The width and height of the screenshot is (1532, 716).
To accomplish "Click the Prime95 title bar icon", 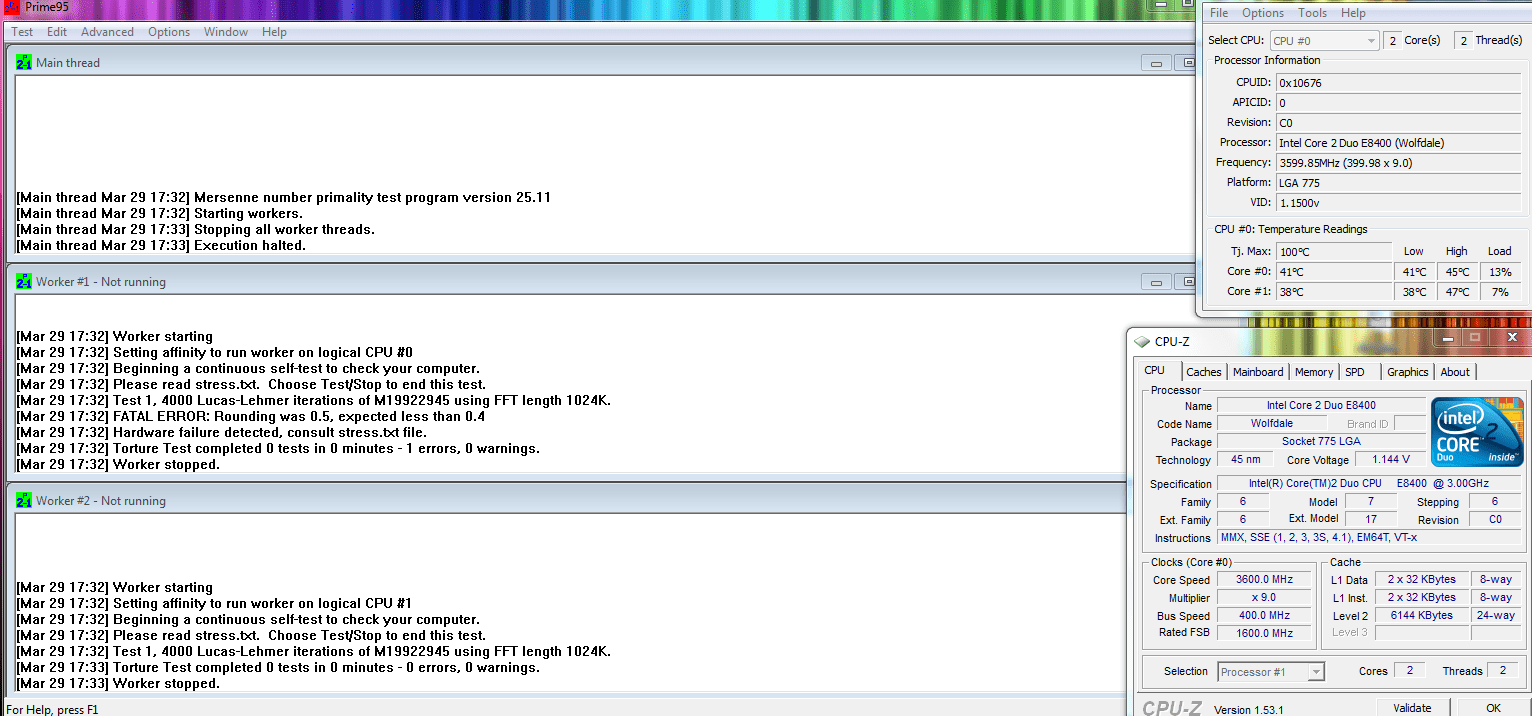I will pyautogui.click(x=12, y=8).
